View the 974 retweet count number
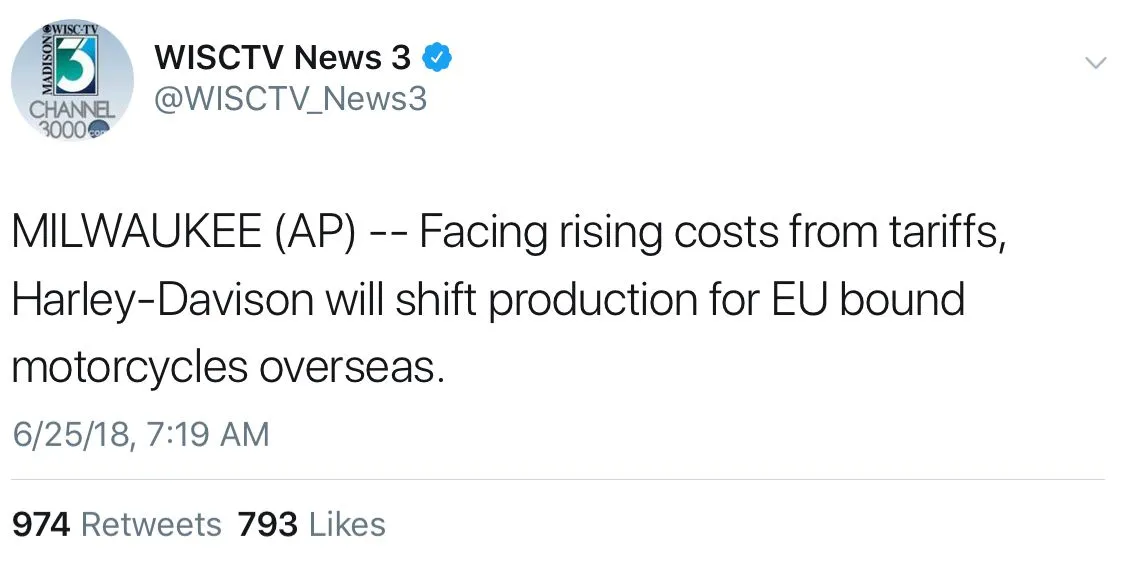1135x565 pixels. 40,524
